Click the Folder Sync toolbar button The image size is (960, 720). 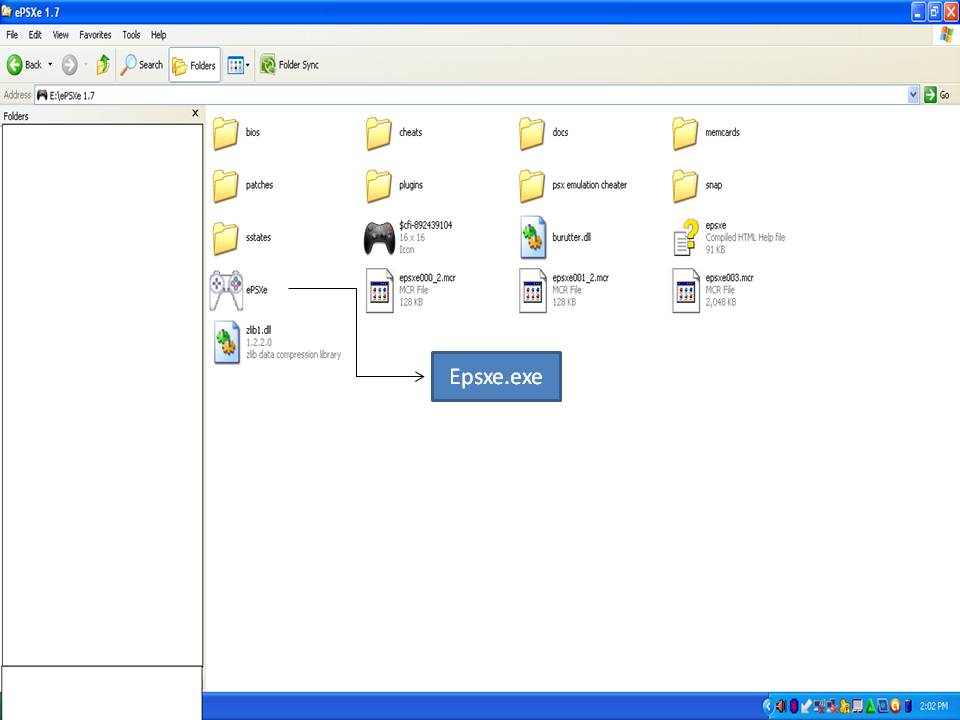289,64
